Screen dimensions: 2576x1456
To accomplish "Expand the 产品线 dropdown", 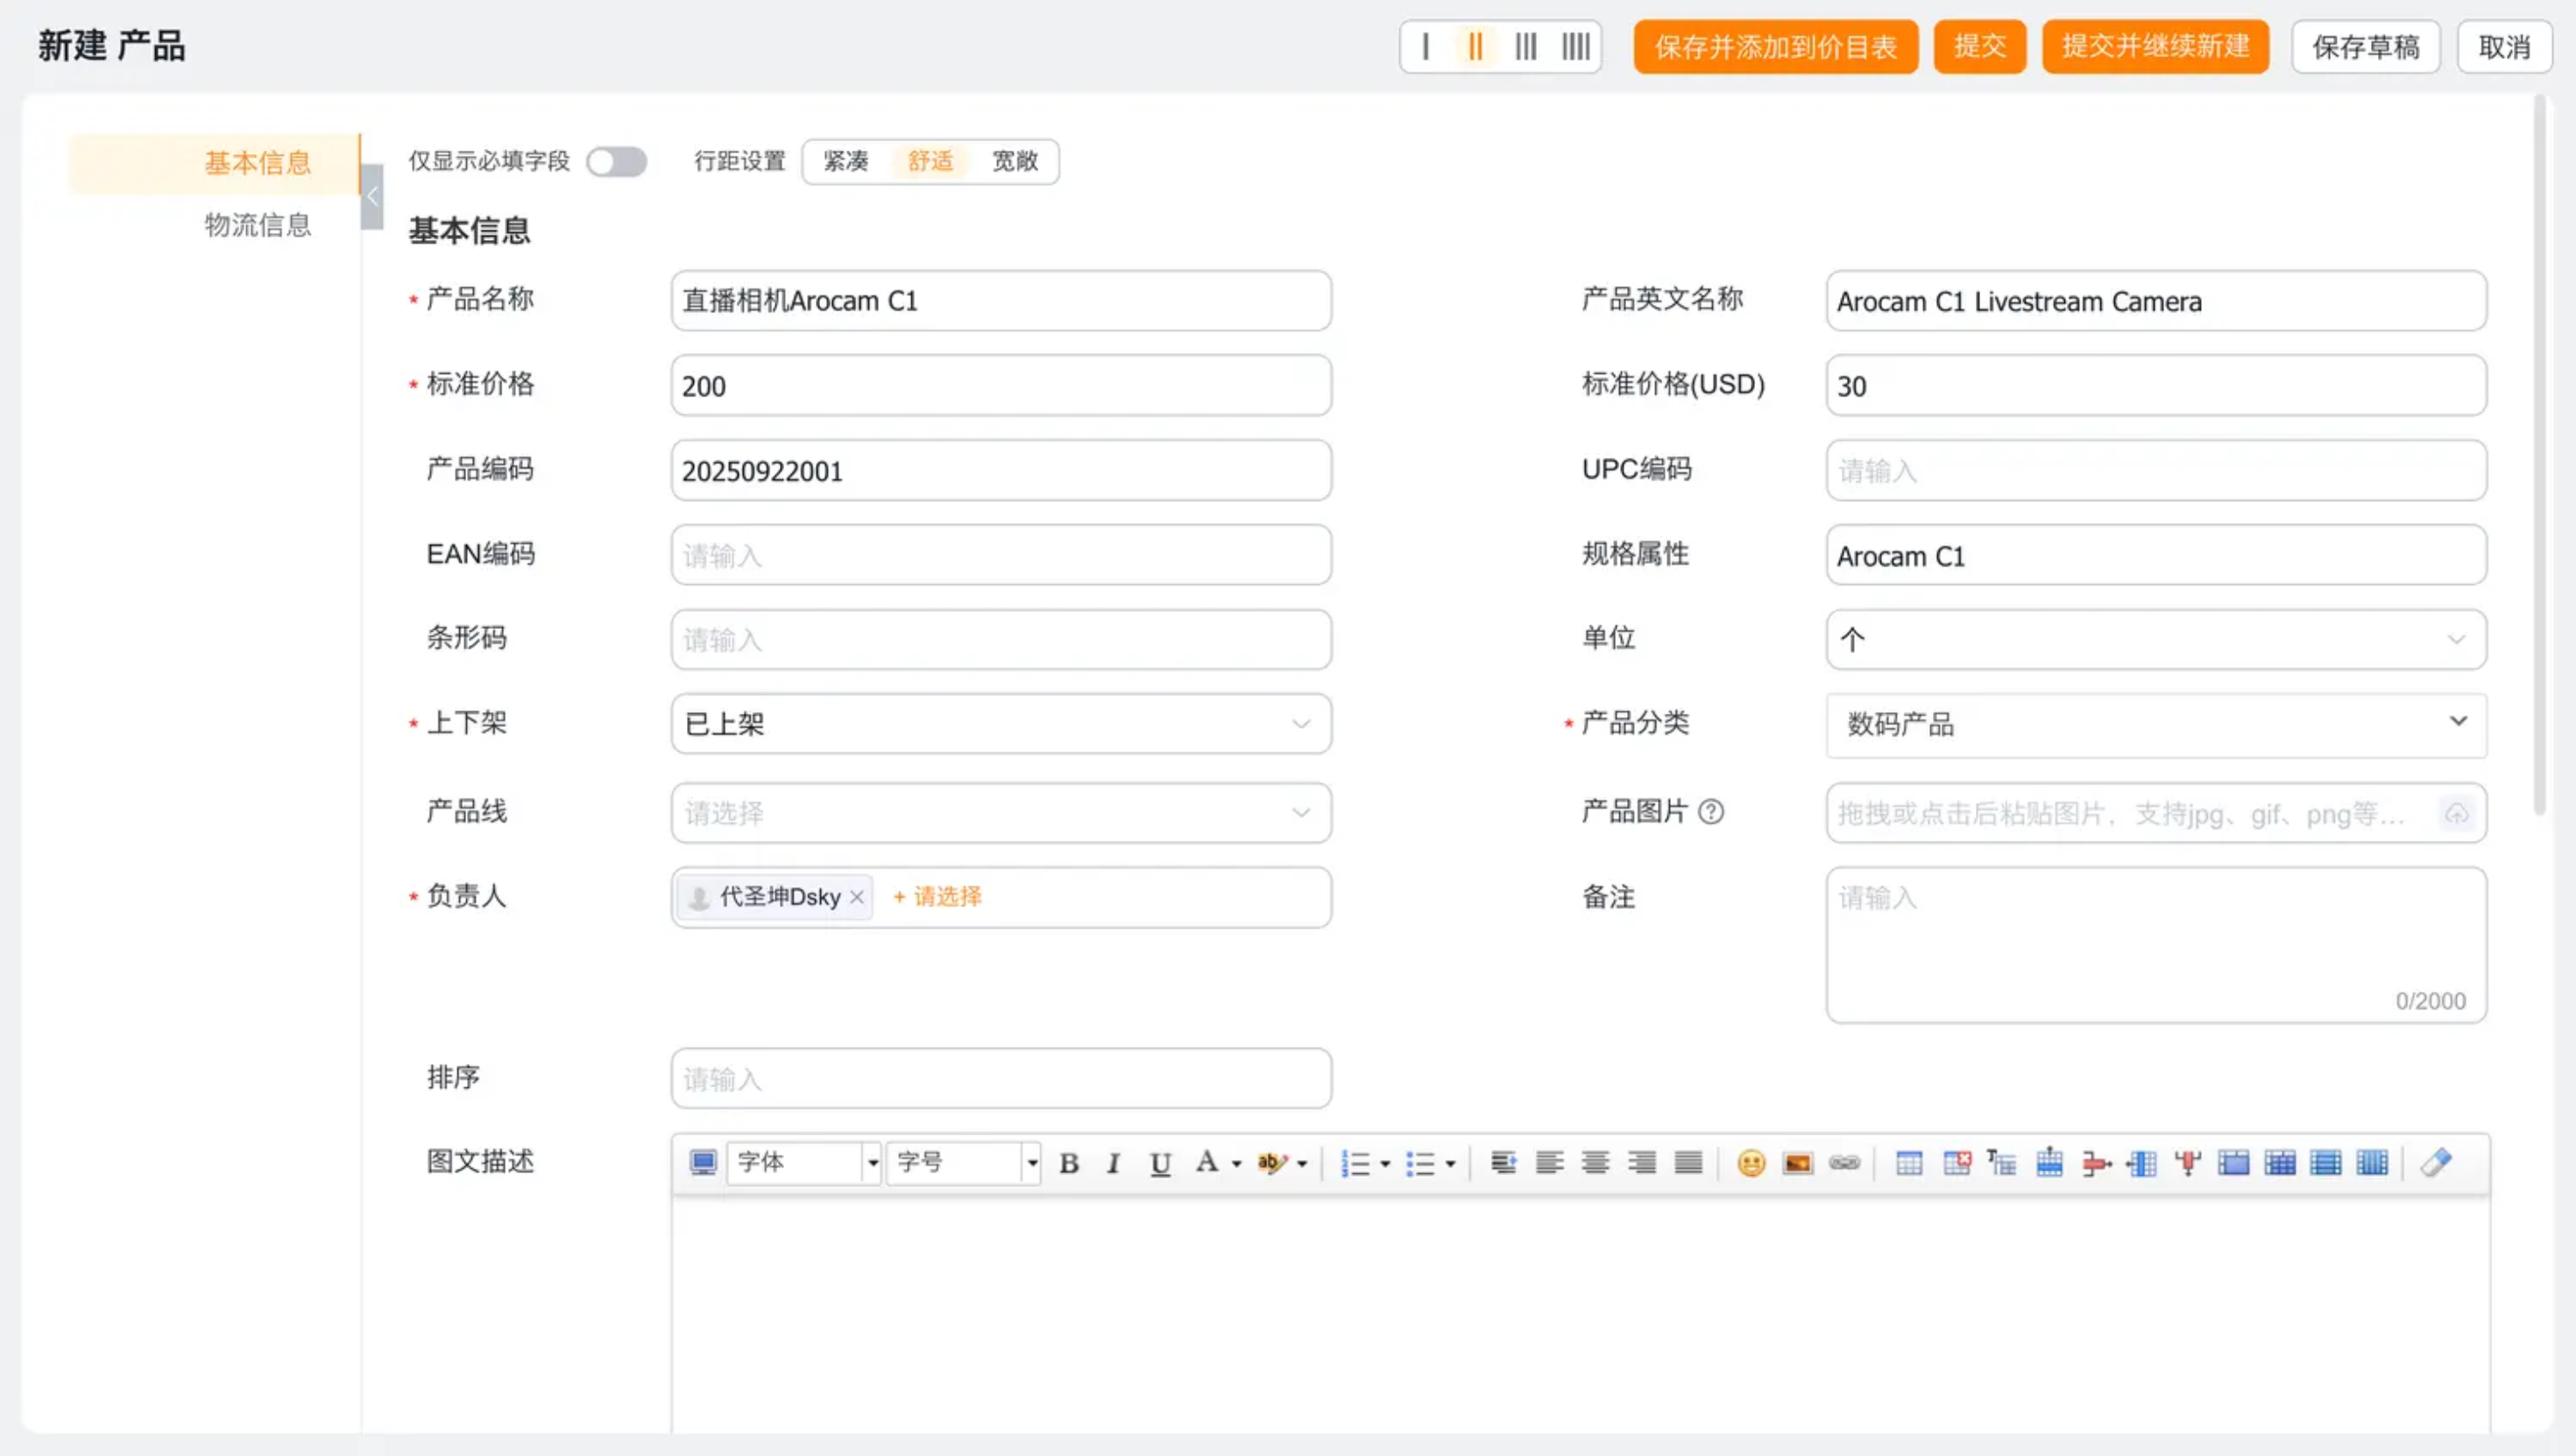I will coord(1000,813).
